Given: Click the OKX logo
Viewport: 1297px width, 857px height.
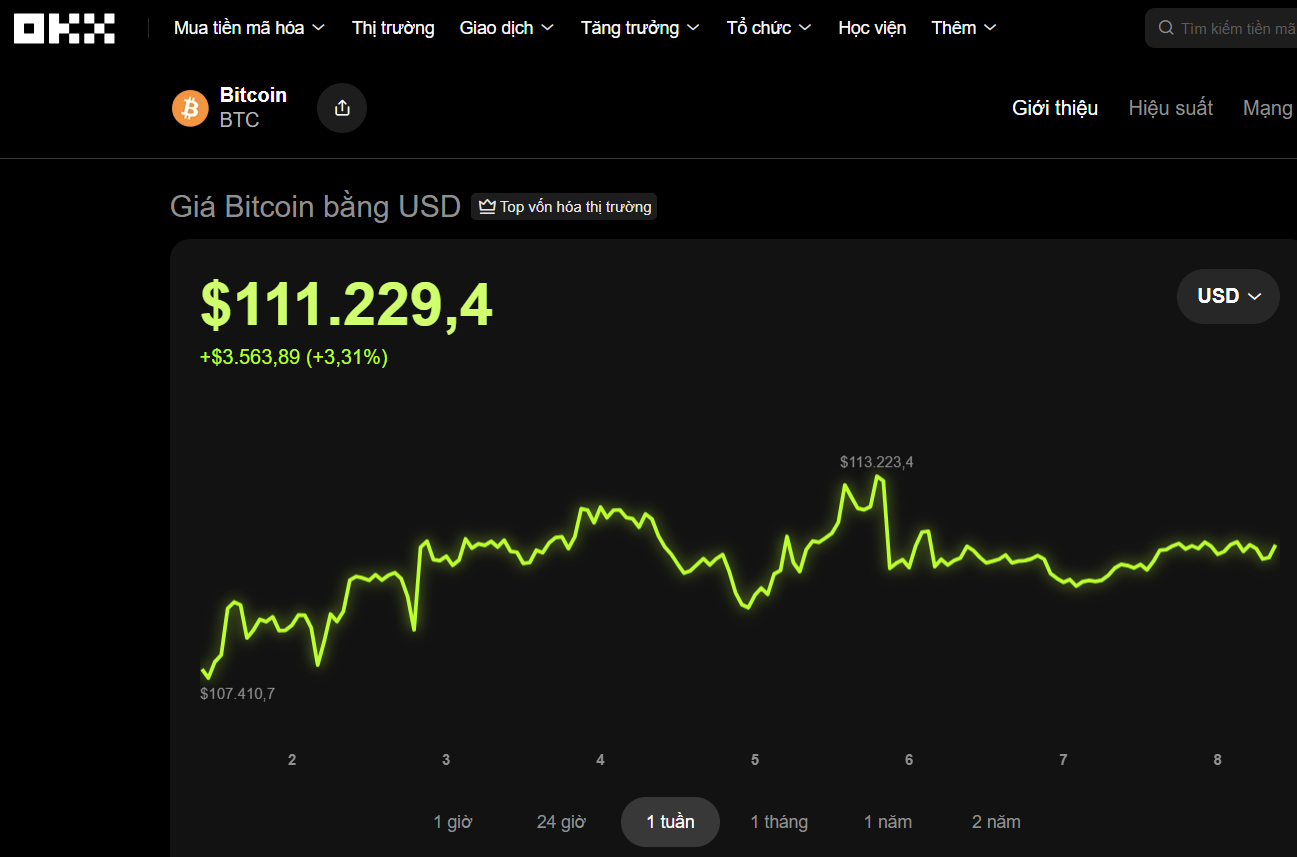Looking at the screenshot, I should click(x=64, y=28).
